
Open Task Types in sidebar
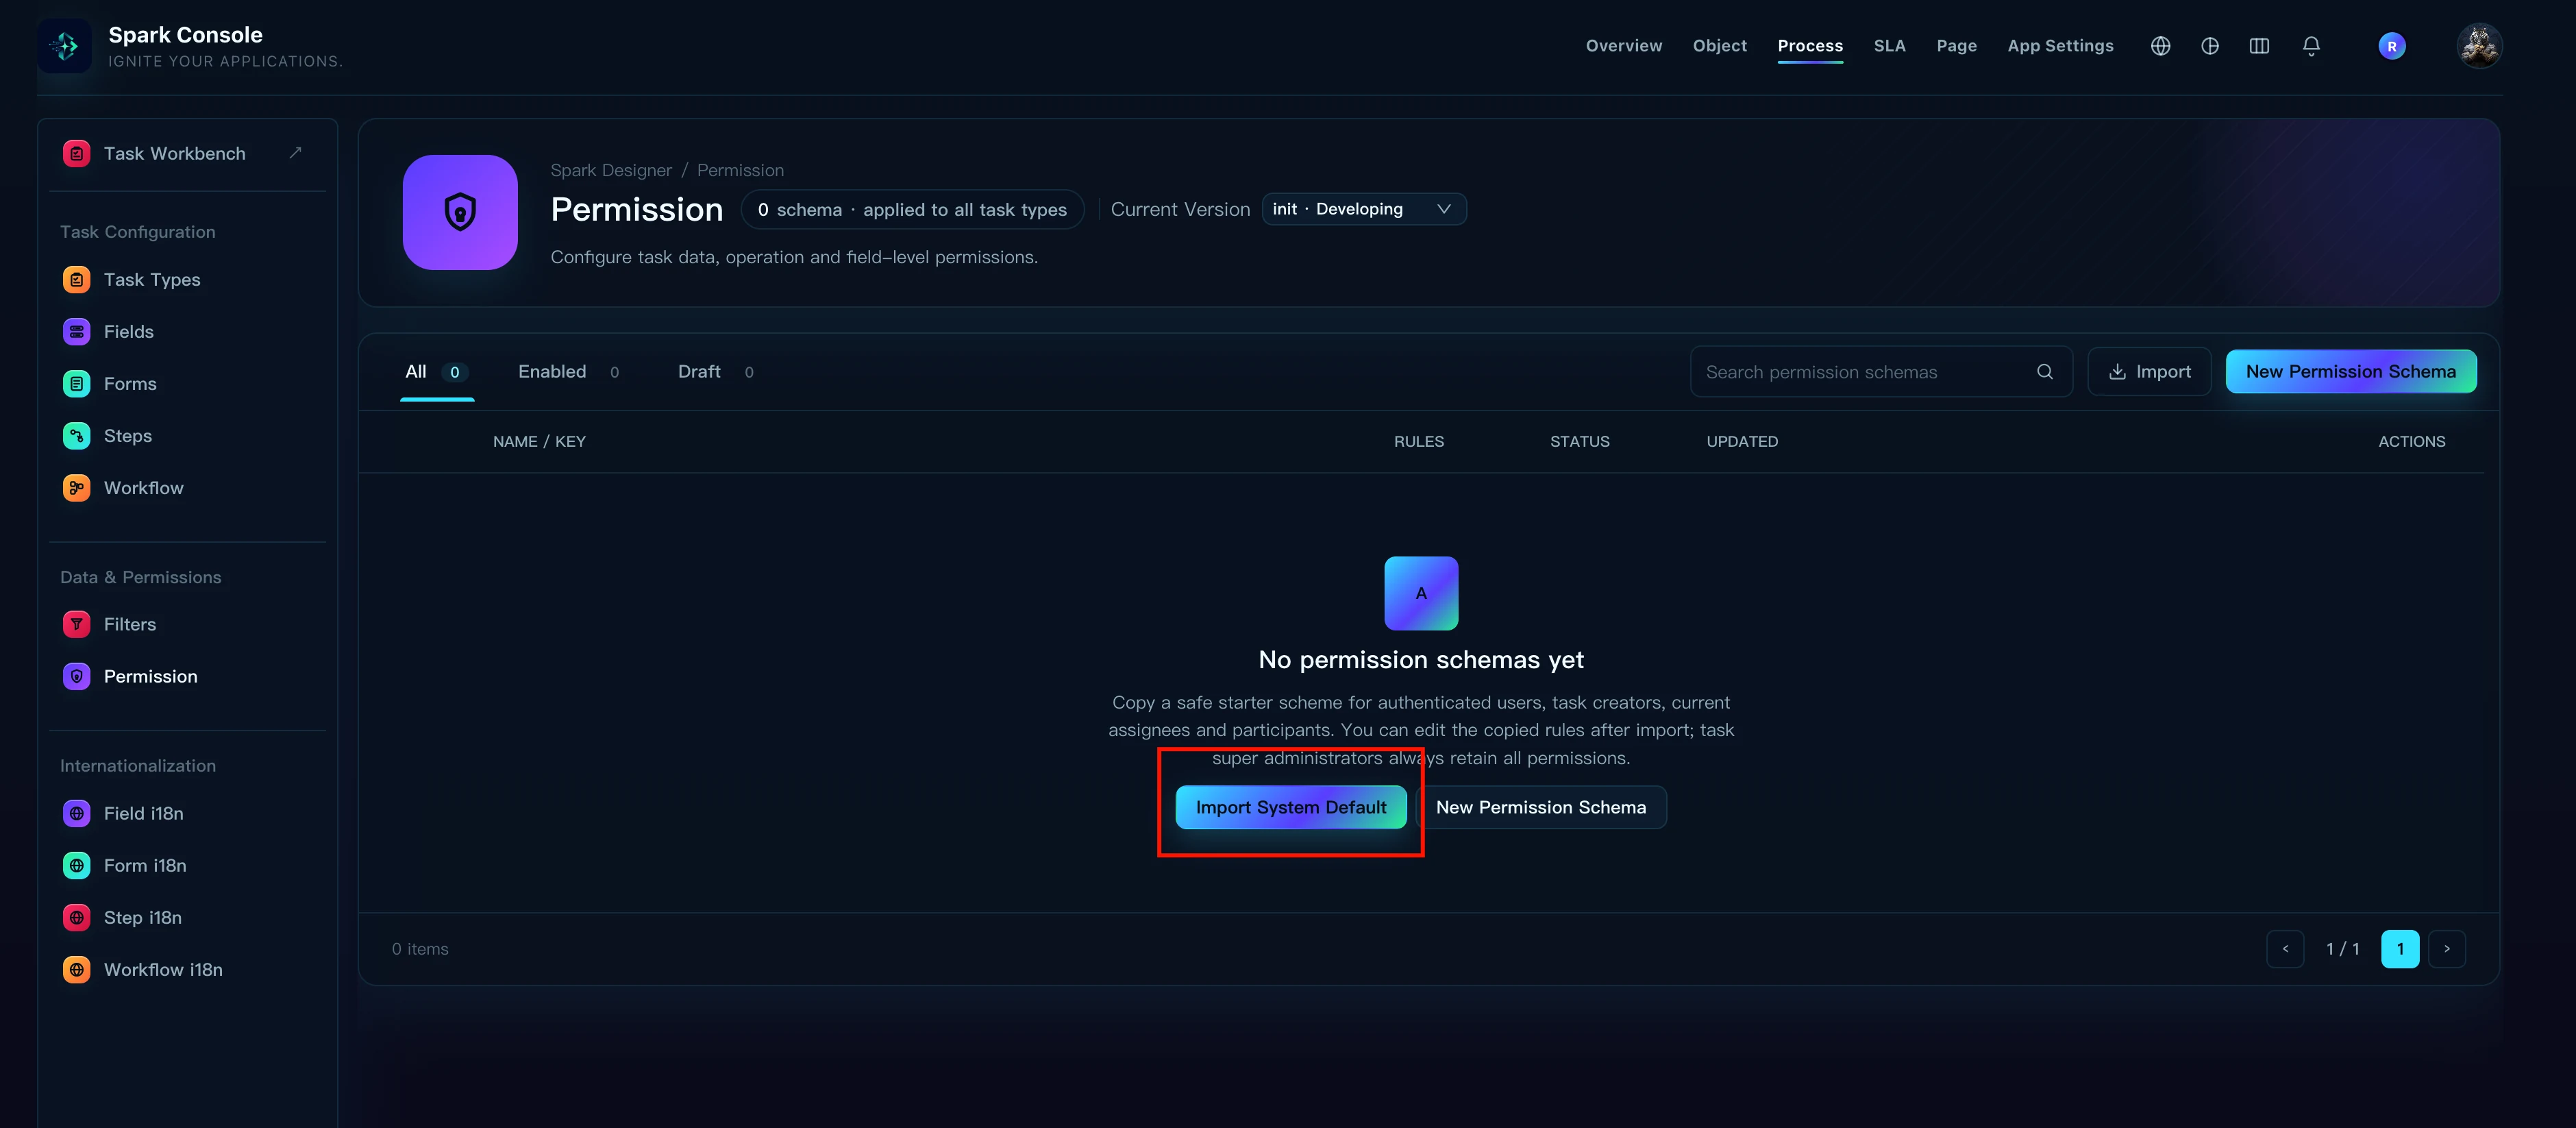[x=186, y=280]
